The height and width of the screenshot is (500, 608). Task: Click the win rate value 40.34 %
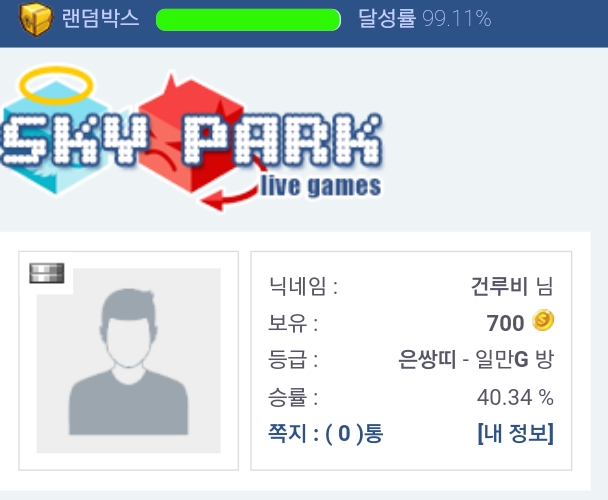click(515, 397)
